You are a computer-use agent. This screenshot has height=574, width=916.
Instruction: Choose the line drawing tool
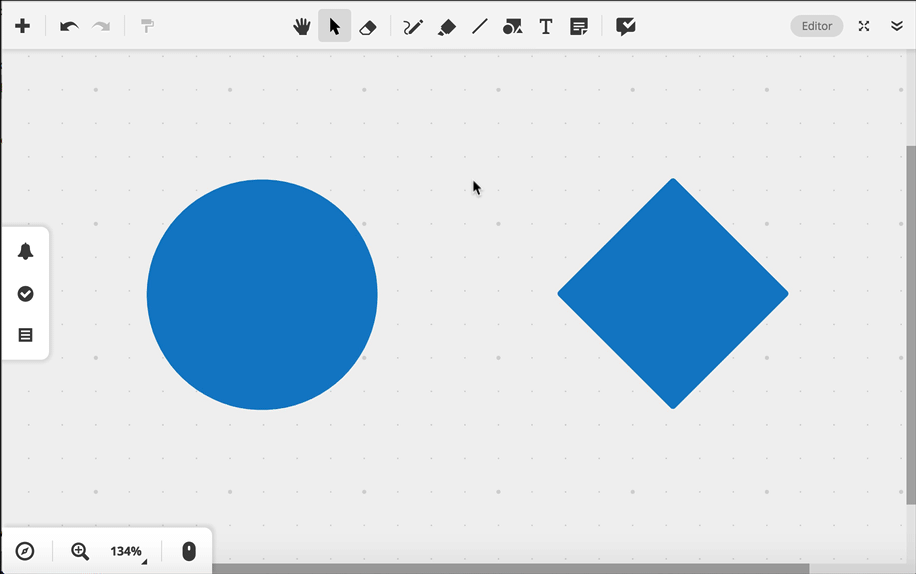(x=480, y=26)
